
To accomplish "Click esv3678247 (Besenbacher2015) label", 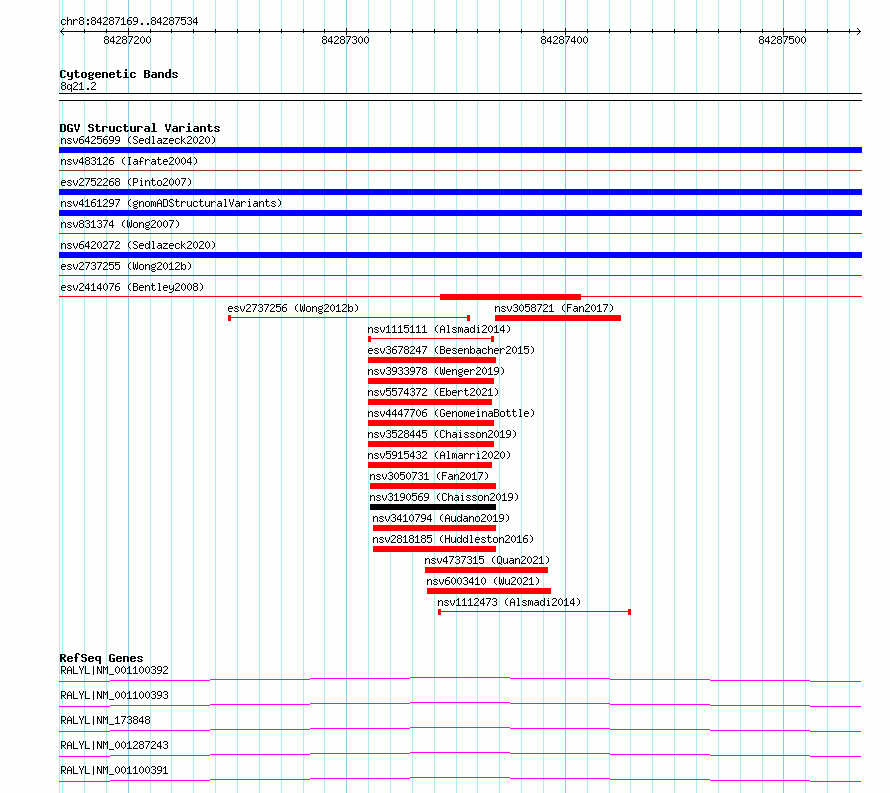I will coord(451,350).
